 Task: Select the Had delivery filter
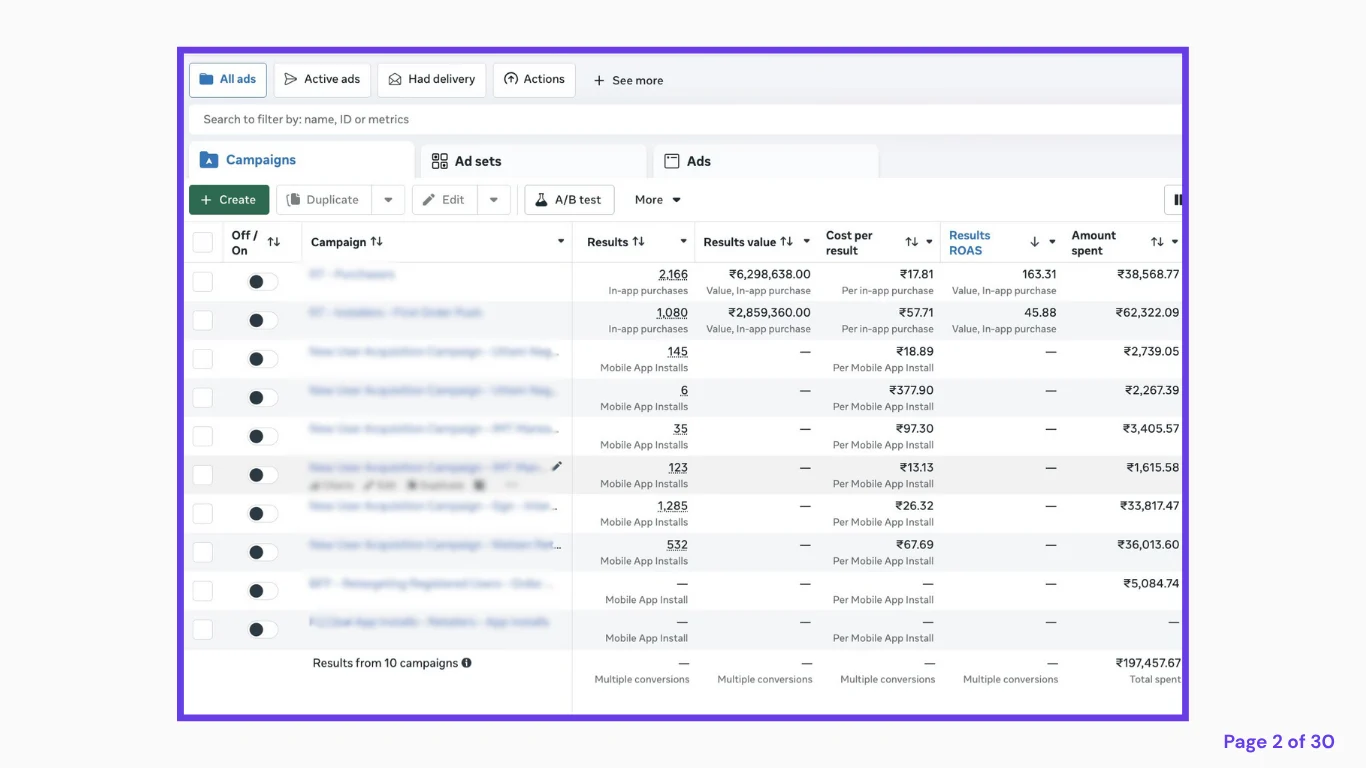point(432,80)
